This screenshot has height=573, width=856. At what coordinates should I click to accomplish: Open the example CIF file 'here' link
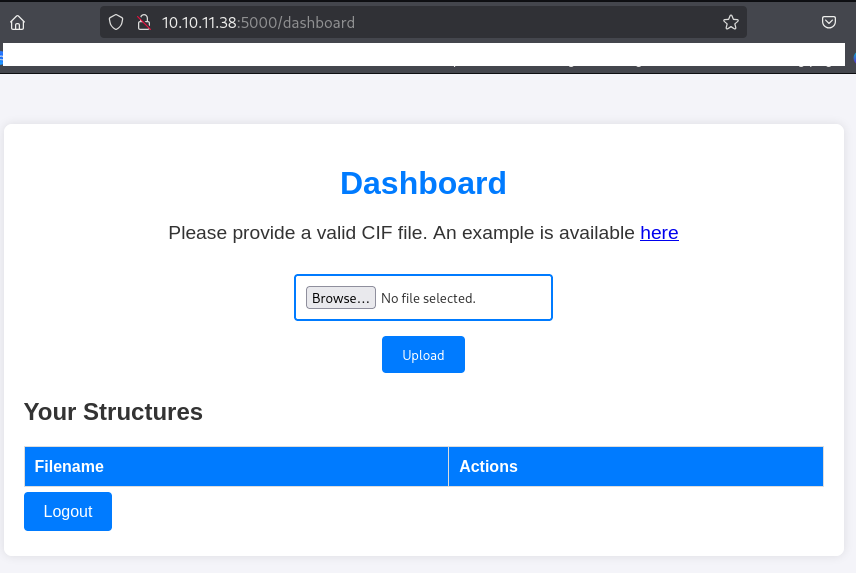659,233
